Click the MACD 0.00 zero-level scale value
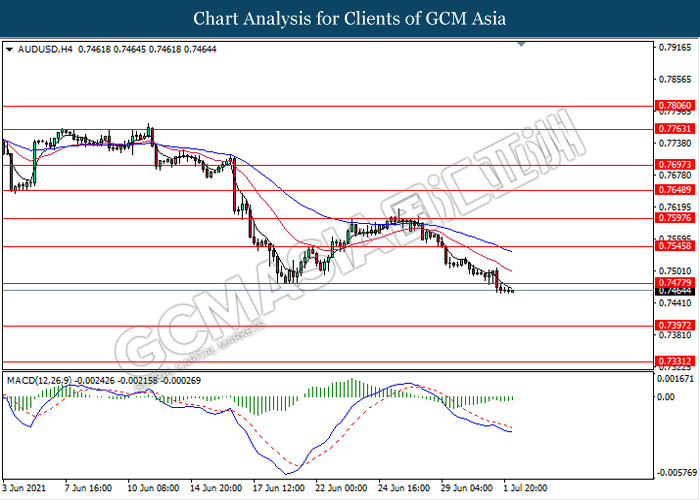Image resolution: width=700 pixels, height=500 pixels. click(x=667, y=397)
